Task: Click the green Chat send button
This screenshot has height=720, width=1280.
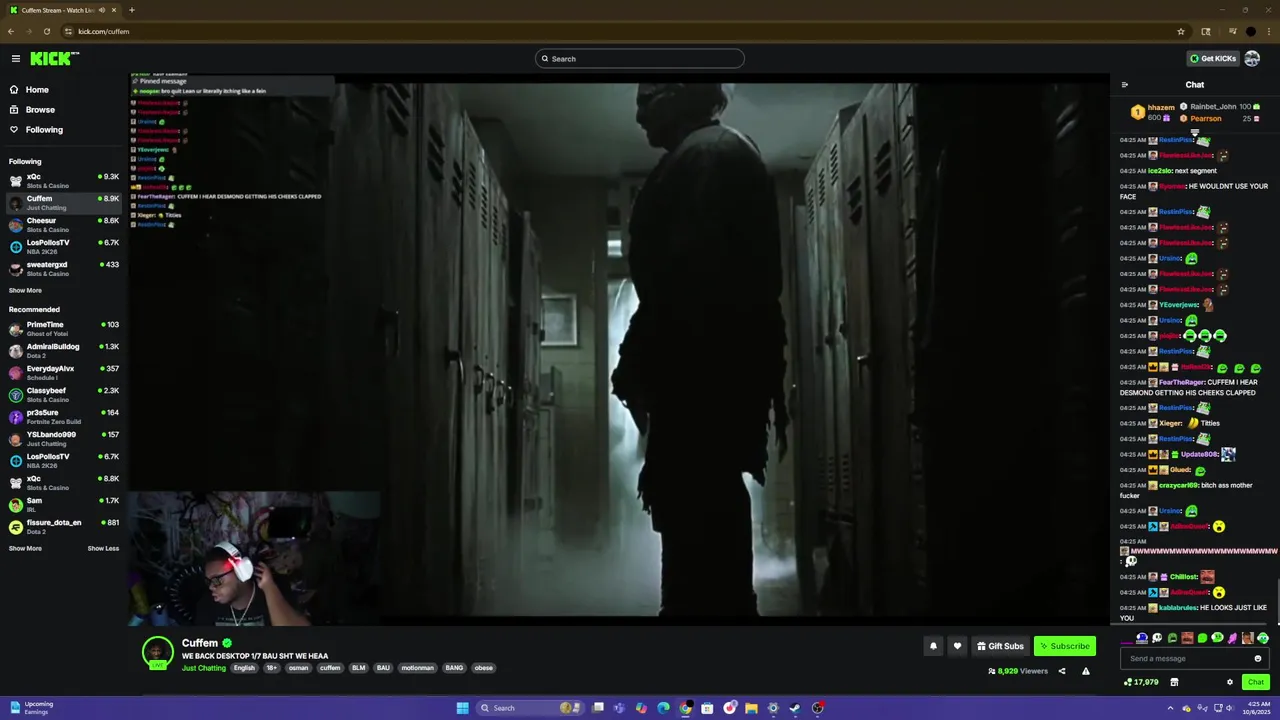Action: tap(1256, 682)
